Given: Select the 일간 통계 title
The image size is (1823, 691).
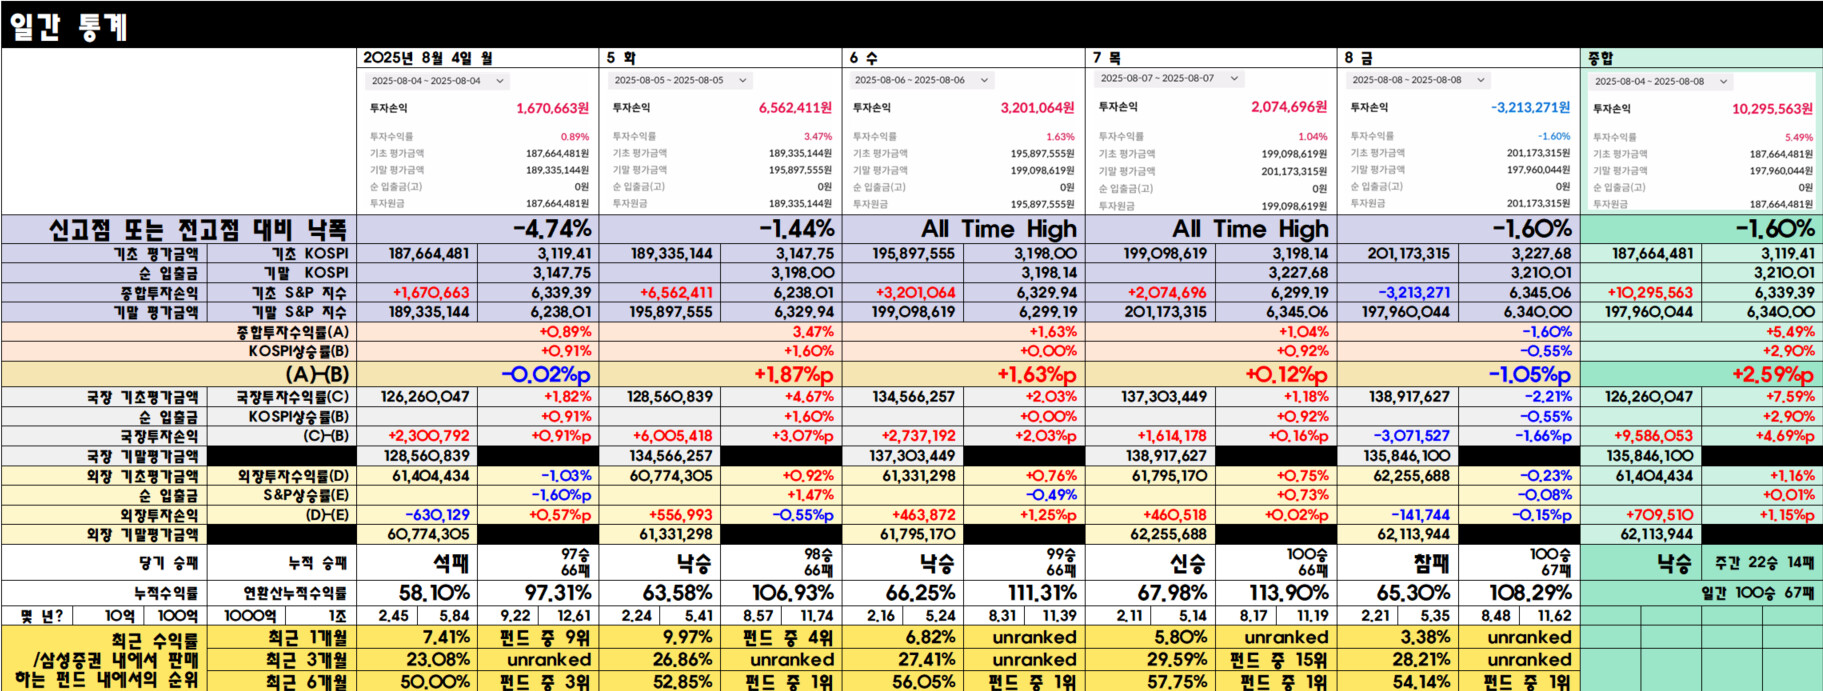Looking at the screenshot, I should 68,25.
